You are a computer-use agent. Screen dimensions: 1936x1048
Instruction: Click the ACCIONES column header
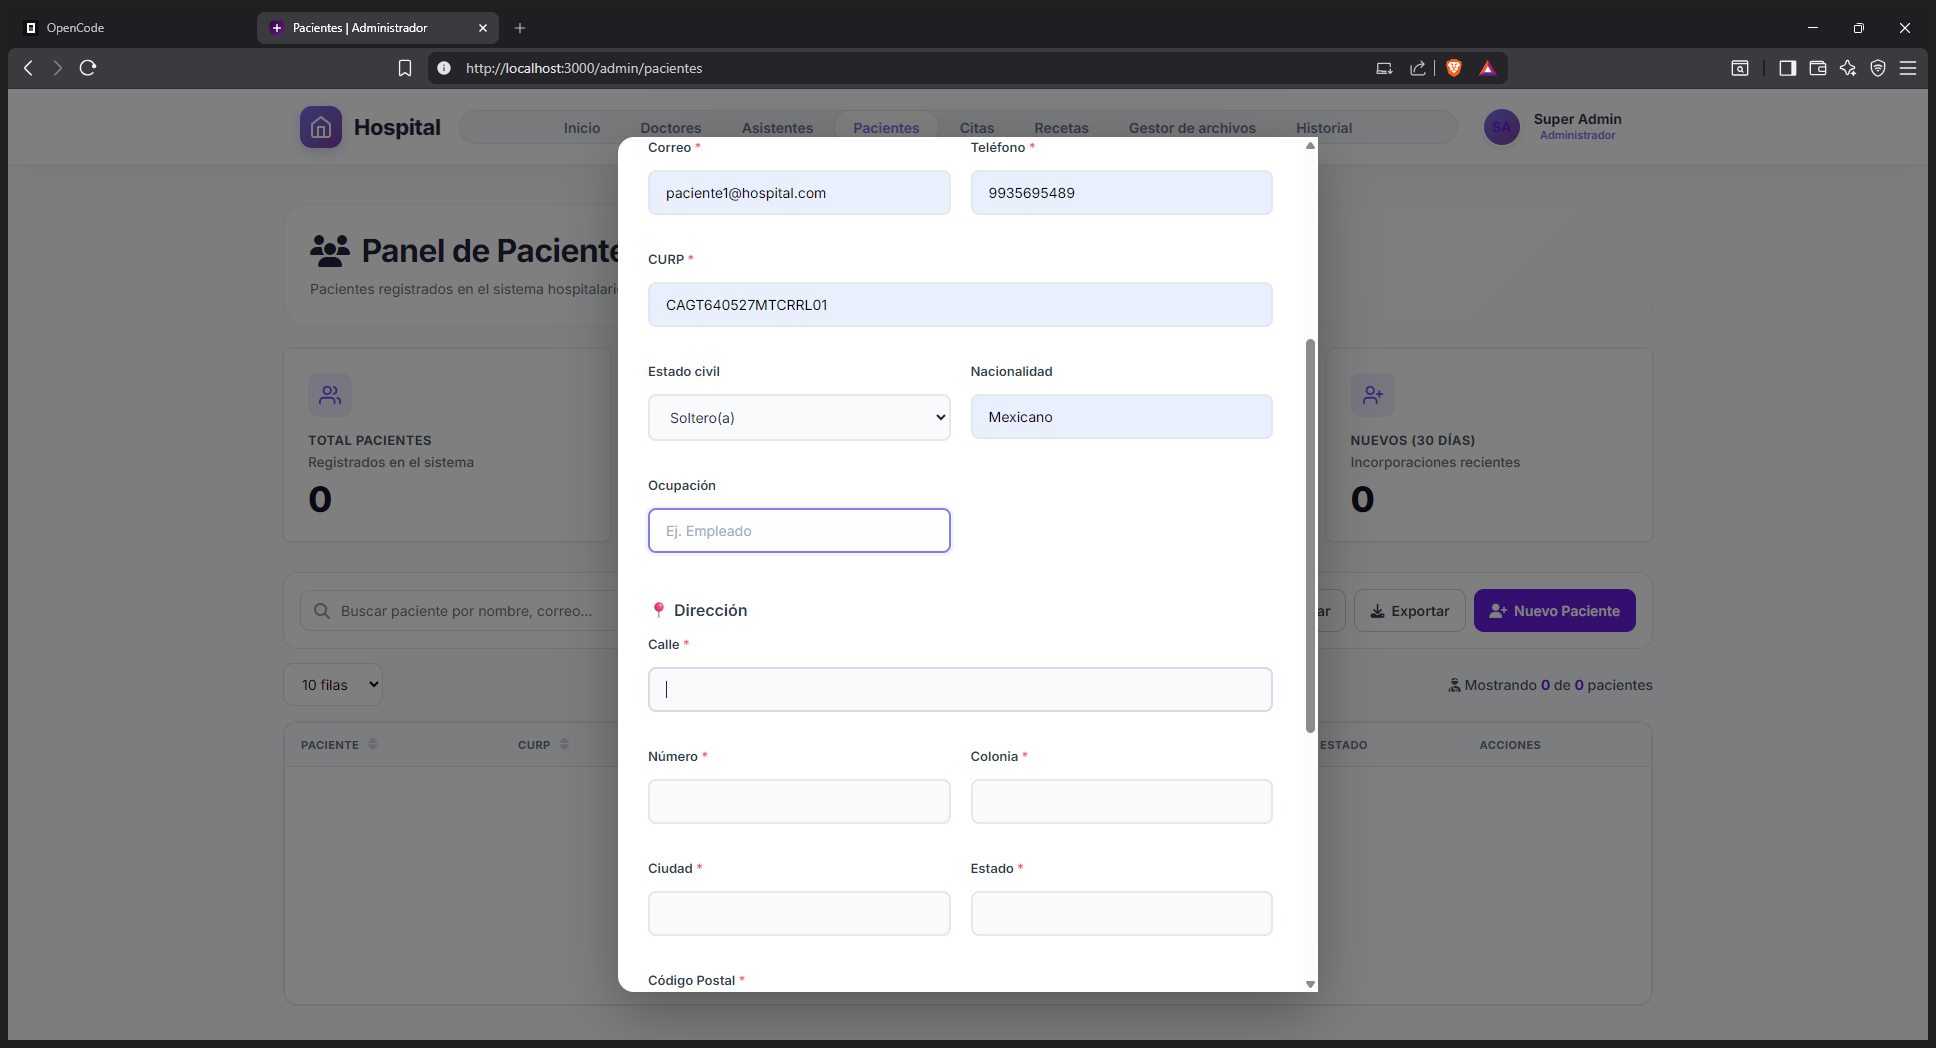click(1510, 745)
